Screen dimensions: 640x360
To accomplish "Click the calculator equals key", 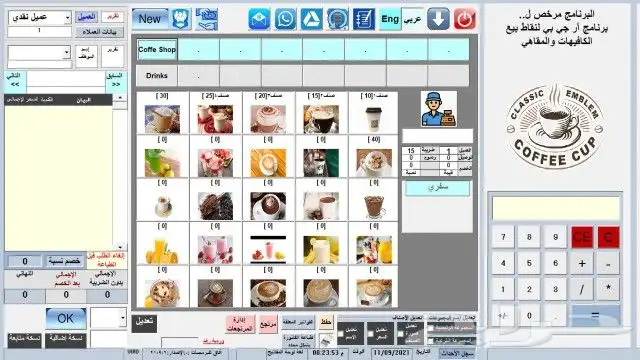I will pyautogui.click(x=595, y=315).
